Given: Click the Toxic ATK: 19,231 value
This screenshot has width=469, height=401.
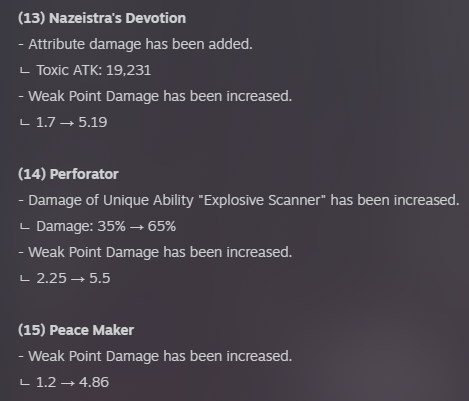Looking at the screenshot, I should tap(94, 70).
